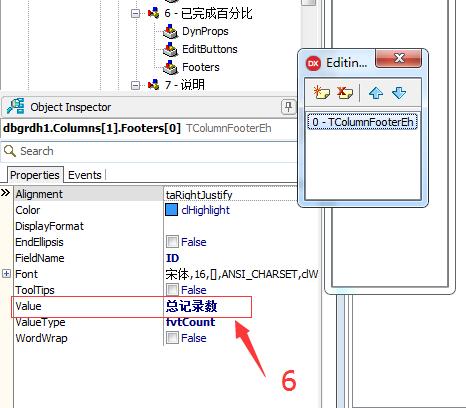This screenshot has height=408, width=466.
Task: Click the FieldName property name
Action: [x=40, y=258]
